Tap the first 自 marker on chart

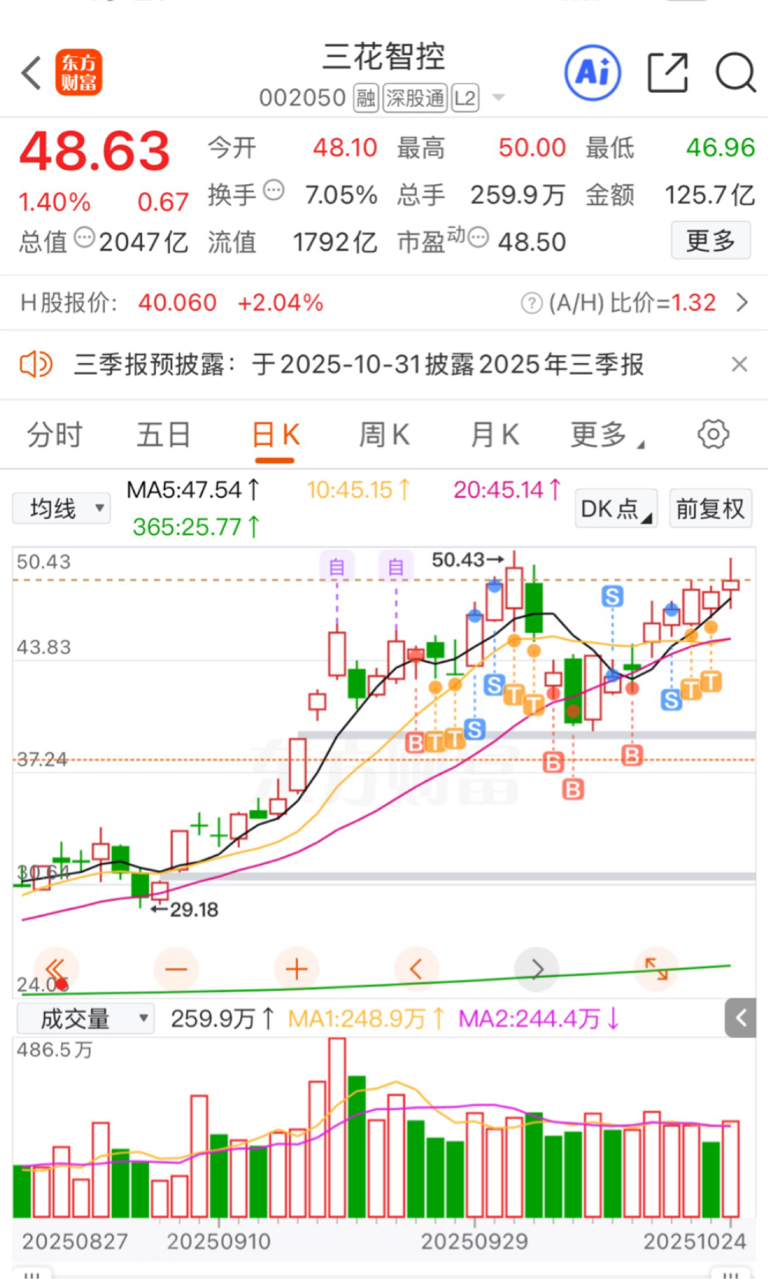coord(336,567)
